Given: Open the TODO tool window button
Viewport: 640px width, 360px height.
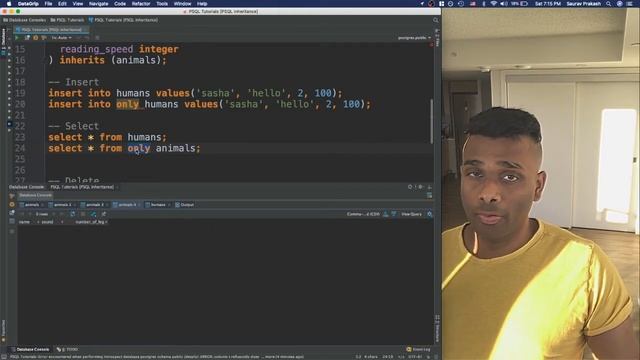Looking at the screenshot, I should pos(67,350).
